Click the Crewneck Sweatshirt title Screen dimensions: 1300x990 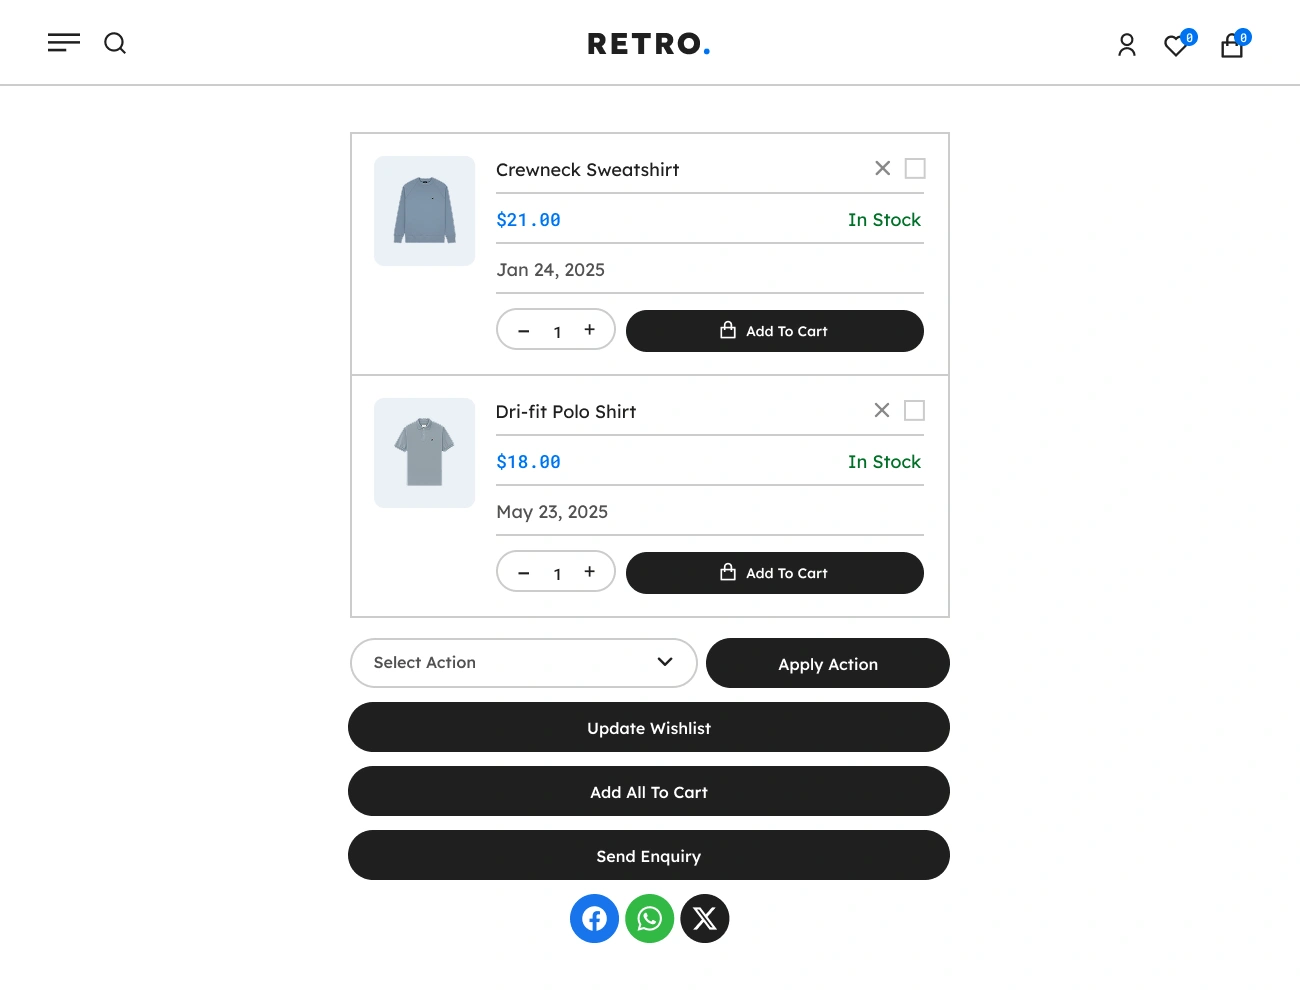(588, 170)
